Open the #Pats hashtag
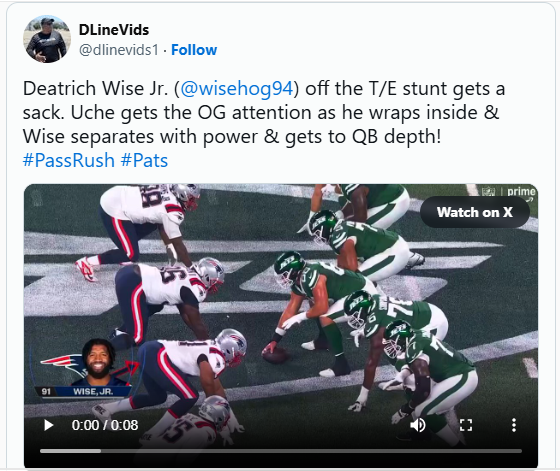560x471 pixels. (144, 160)
